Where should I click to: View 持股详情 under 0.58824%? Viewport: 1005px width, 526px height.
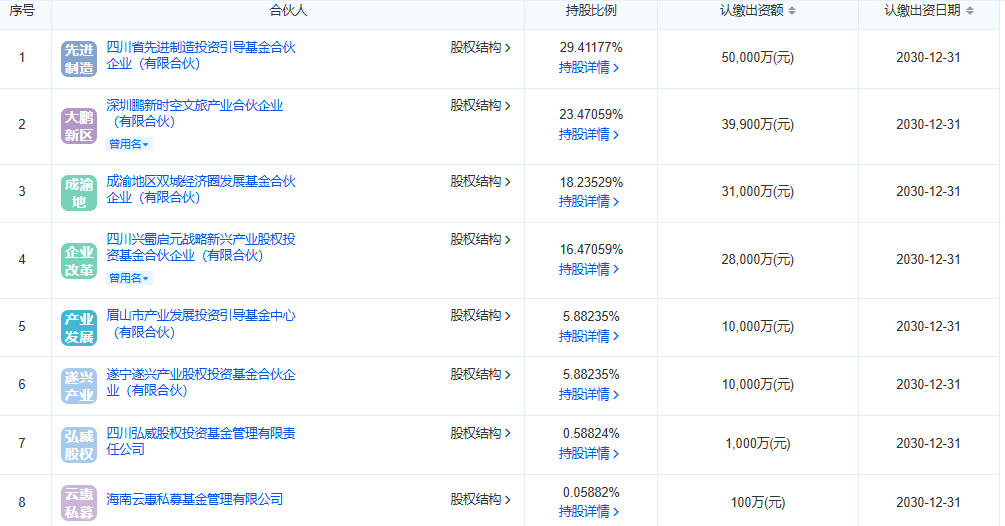point(588,454)
